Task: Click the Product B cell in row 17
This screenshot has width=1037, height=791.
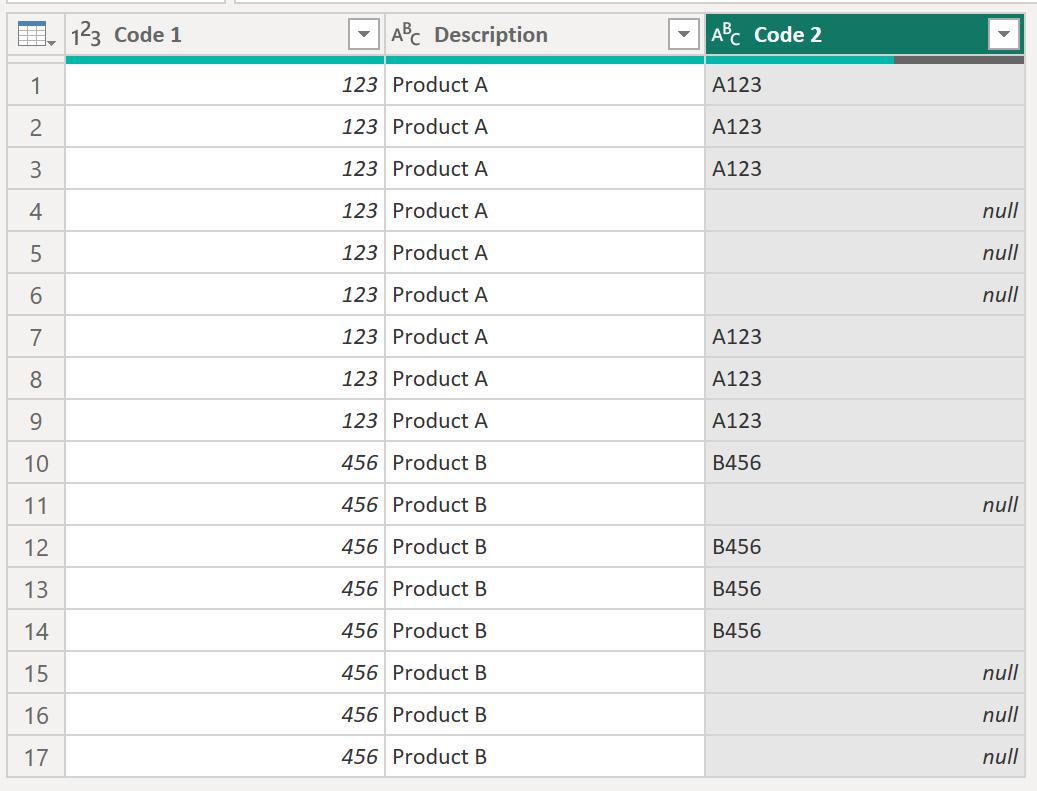Action: tap(545, 757)
